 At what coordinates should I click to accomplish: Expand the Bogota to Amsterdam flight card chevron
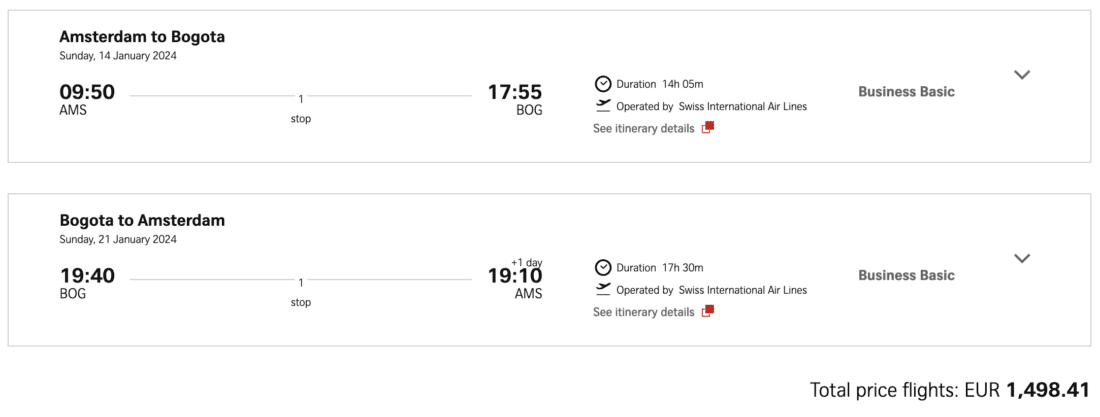1021,258
